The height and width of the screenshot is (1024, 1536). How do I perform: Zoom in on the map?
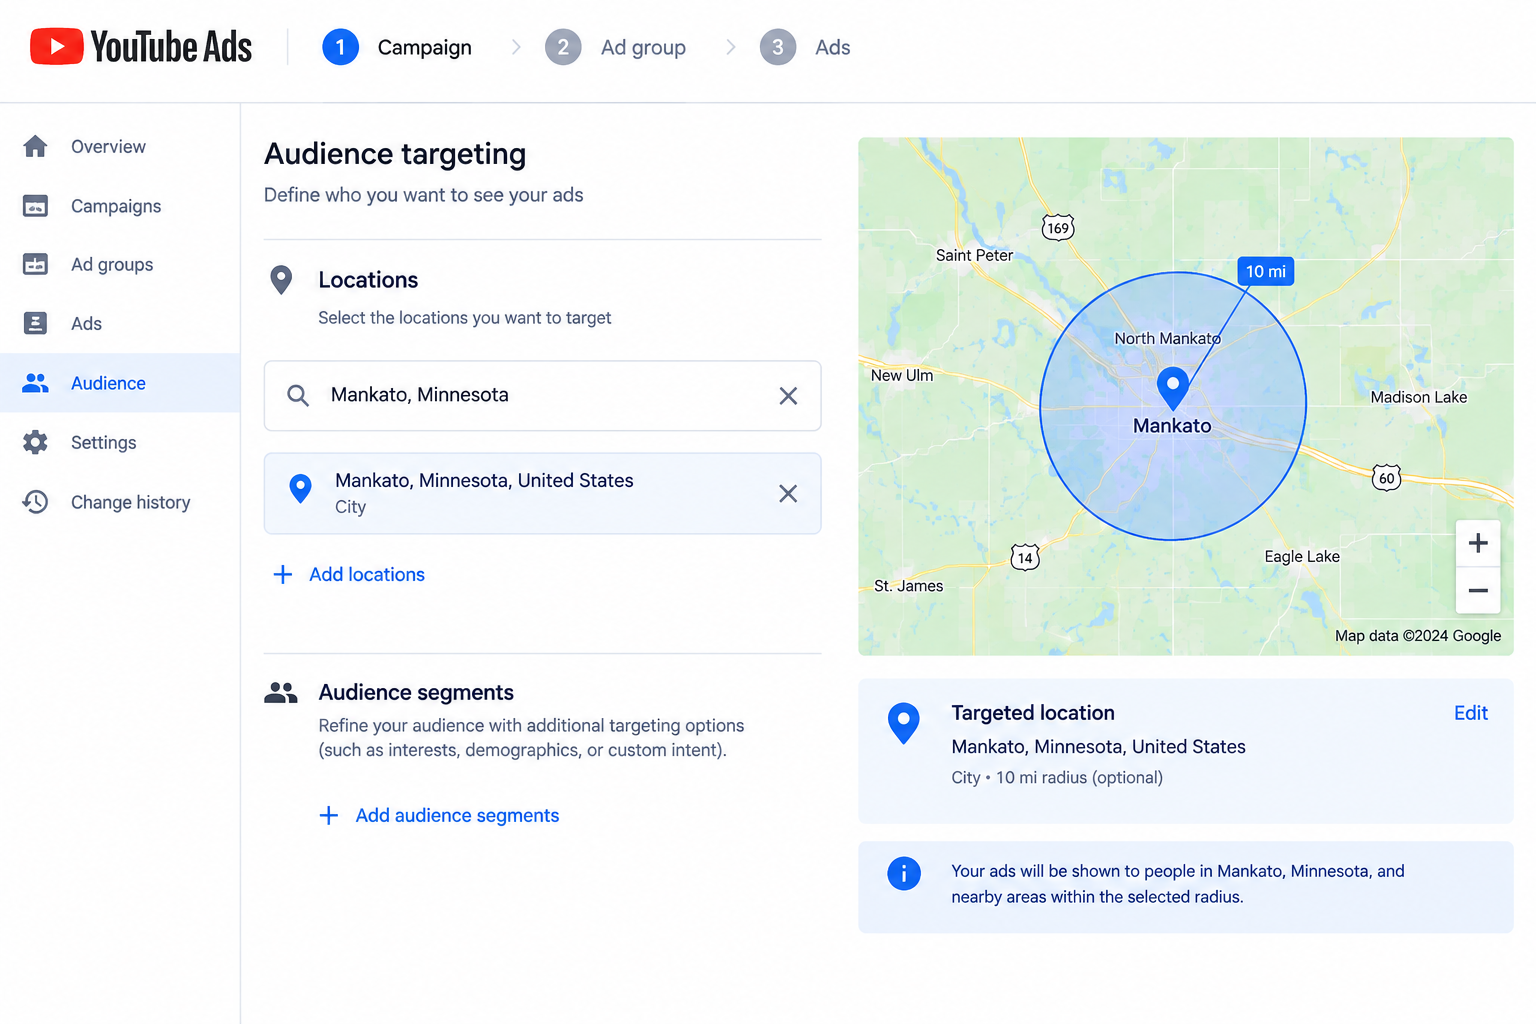(1478, 543)
